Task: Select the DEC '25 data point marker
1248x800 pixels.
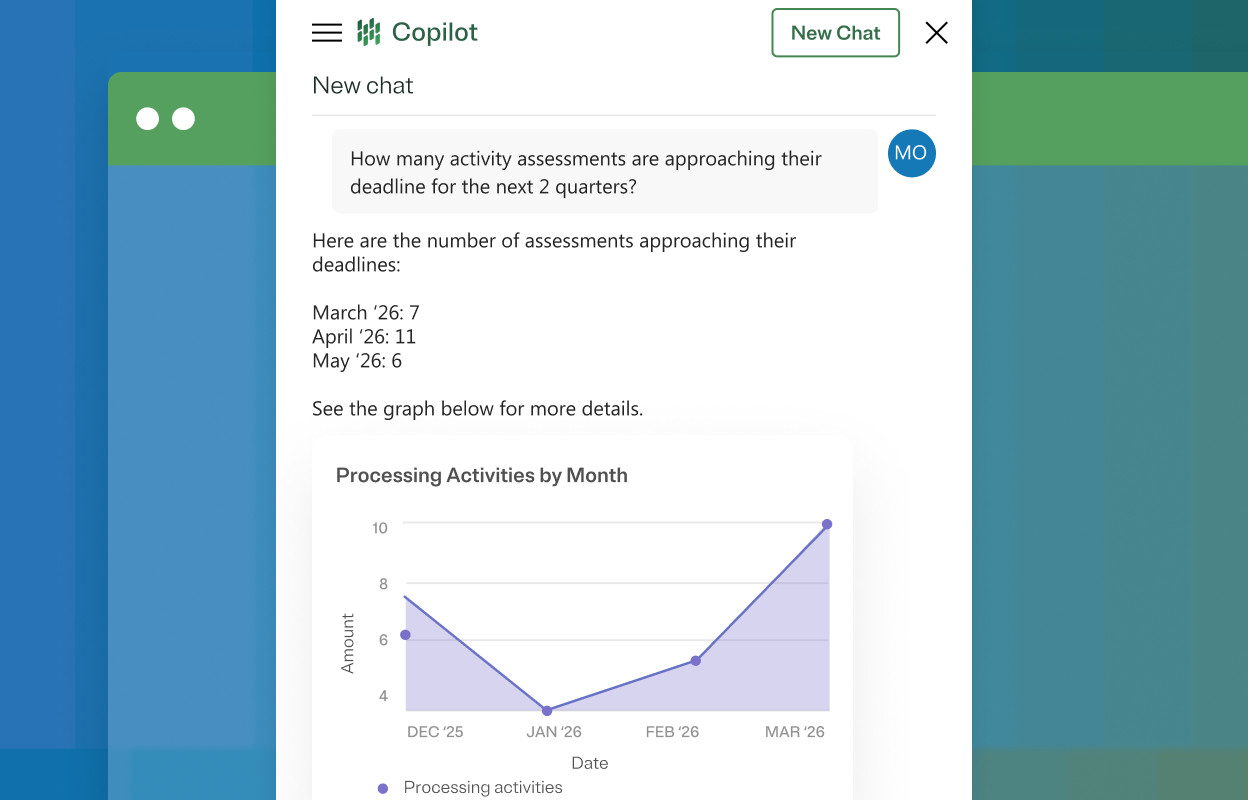Action: [x=406, y=634]
